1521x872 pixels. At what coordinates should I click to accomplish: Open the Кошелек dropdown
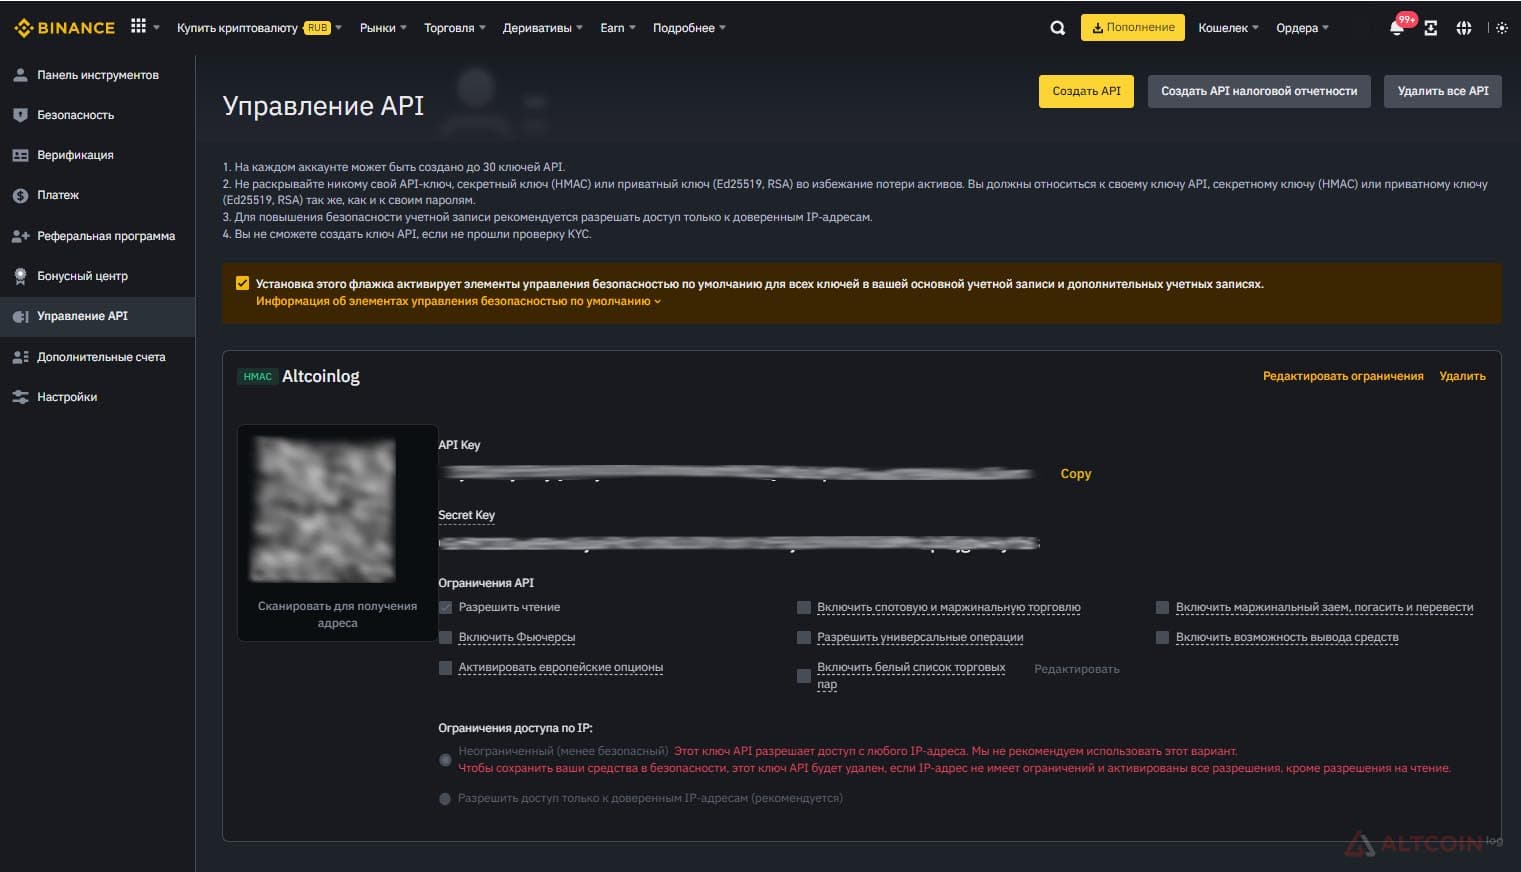tap(1228, 28)
